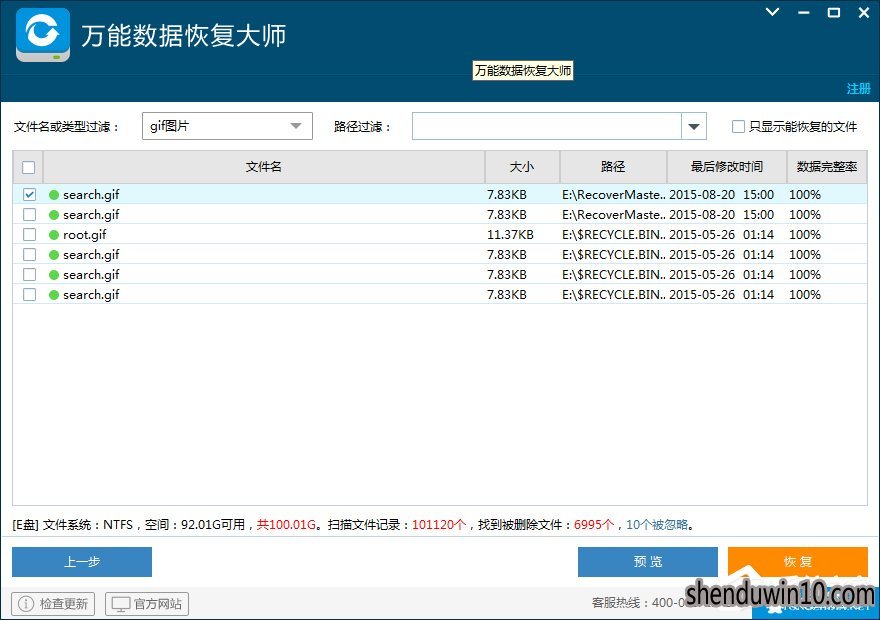
Task: Check the last search.gif row checkbox
Action: tap(29, 295)
